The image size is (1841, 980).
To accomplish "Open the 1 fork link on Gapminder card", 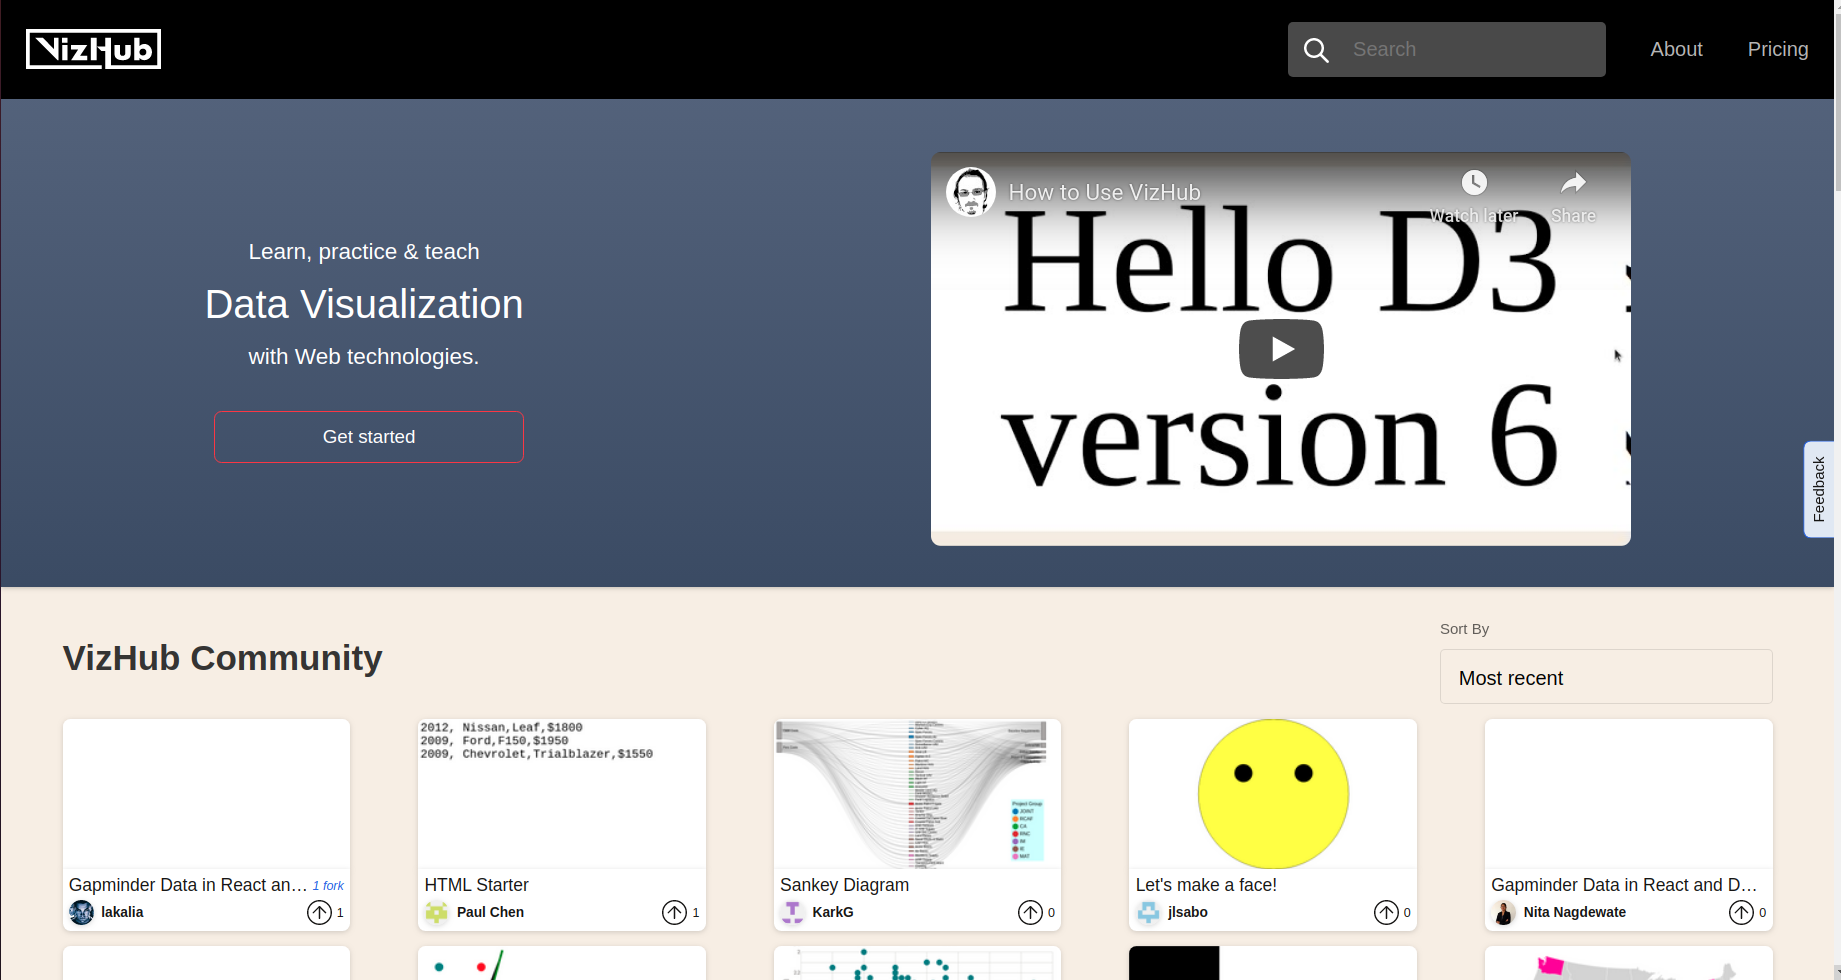I will click(328, 885).
